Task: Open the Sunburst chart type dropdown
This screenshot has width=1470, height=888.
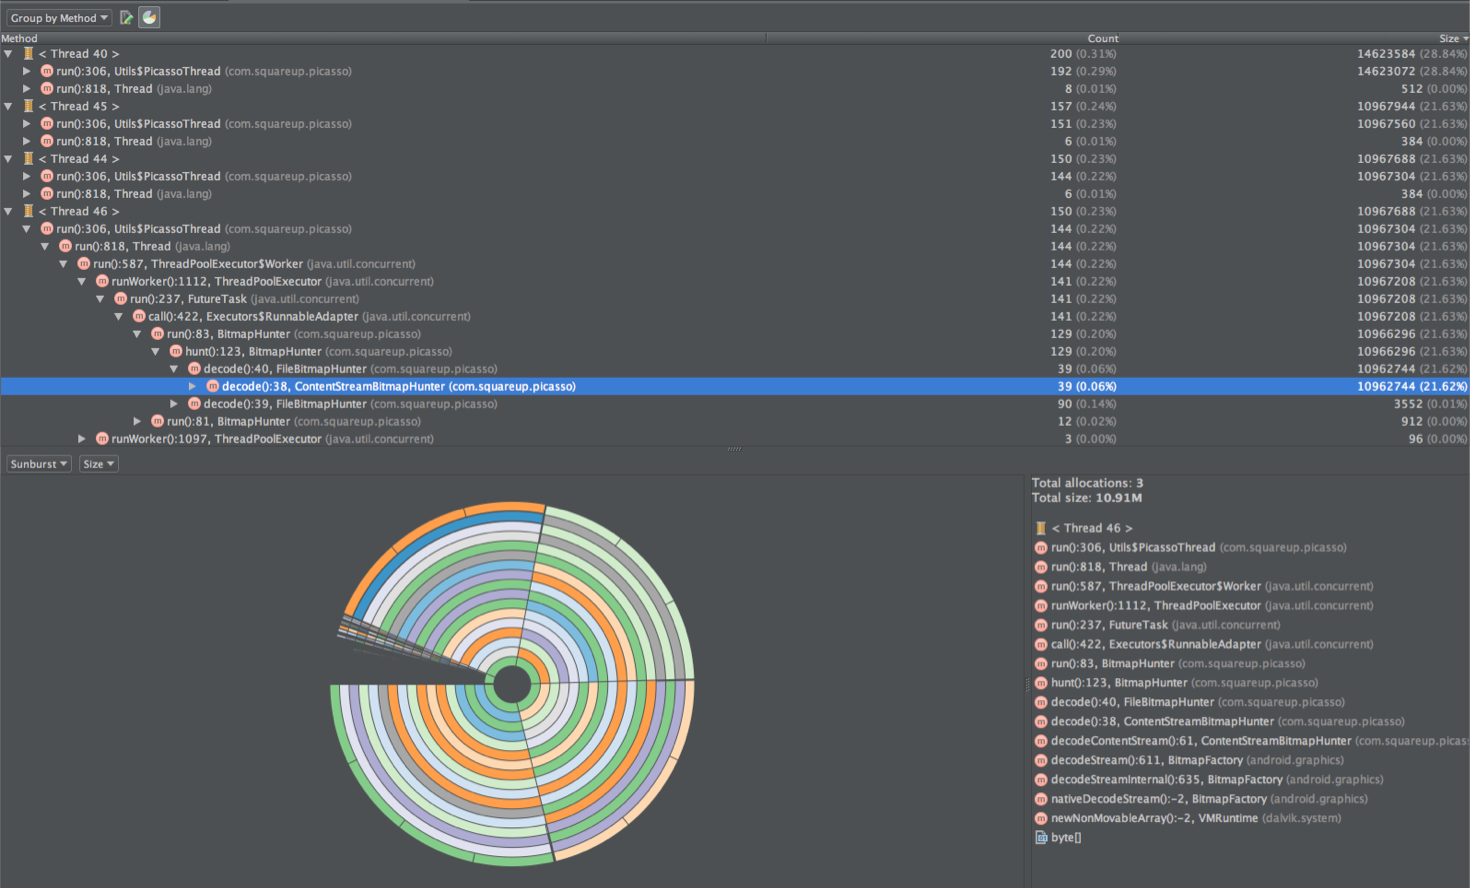Action: (x=39, y=464)
